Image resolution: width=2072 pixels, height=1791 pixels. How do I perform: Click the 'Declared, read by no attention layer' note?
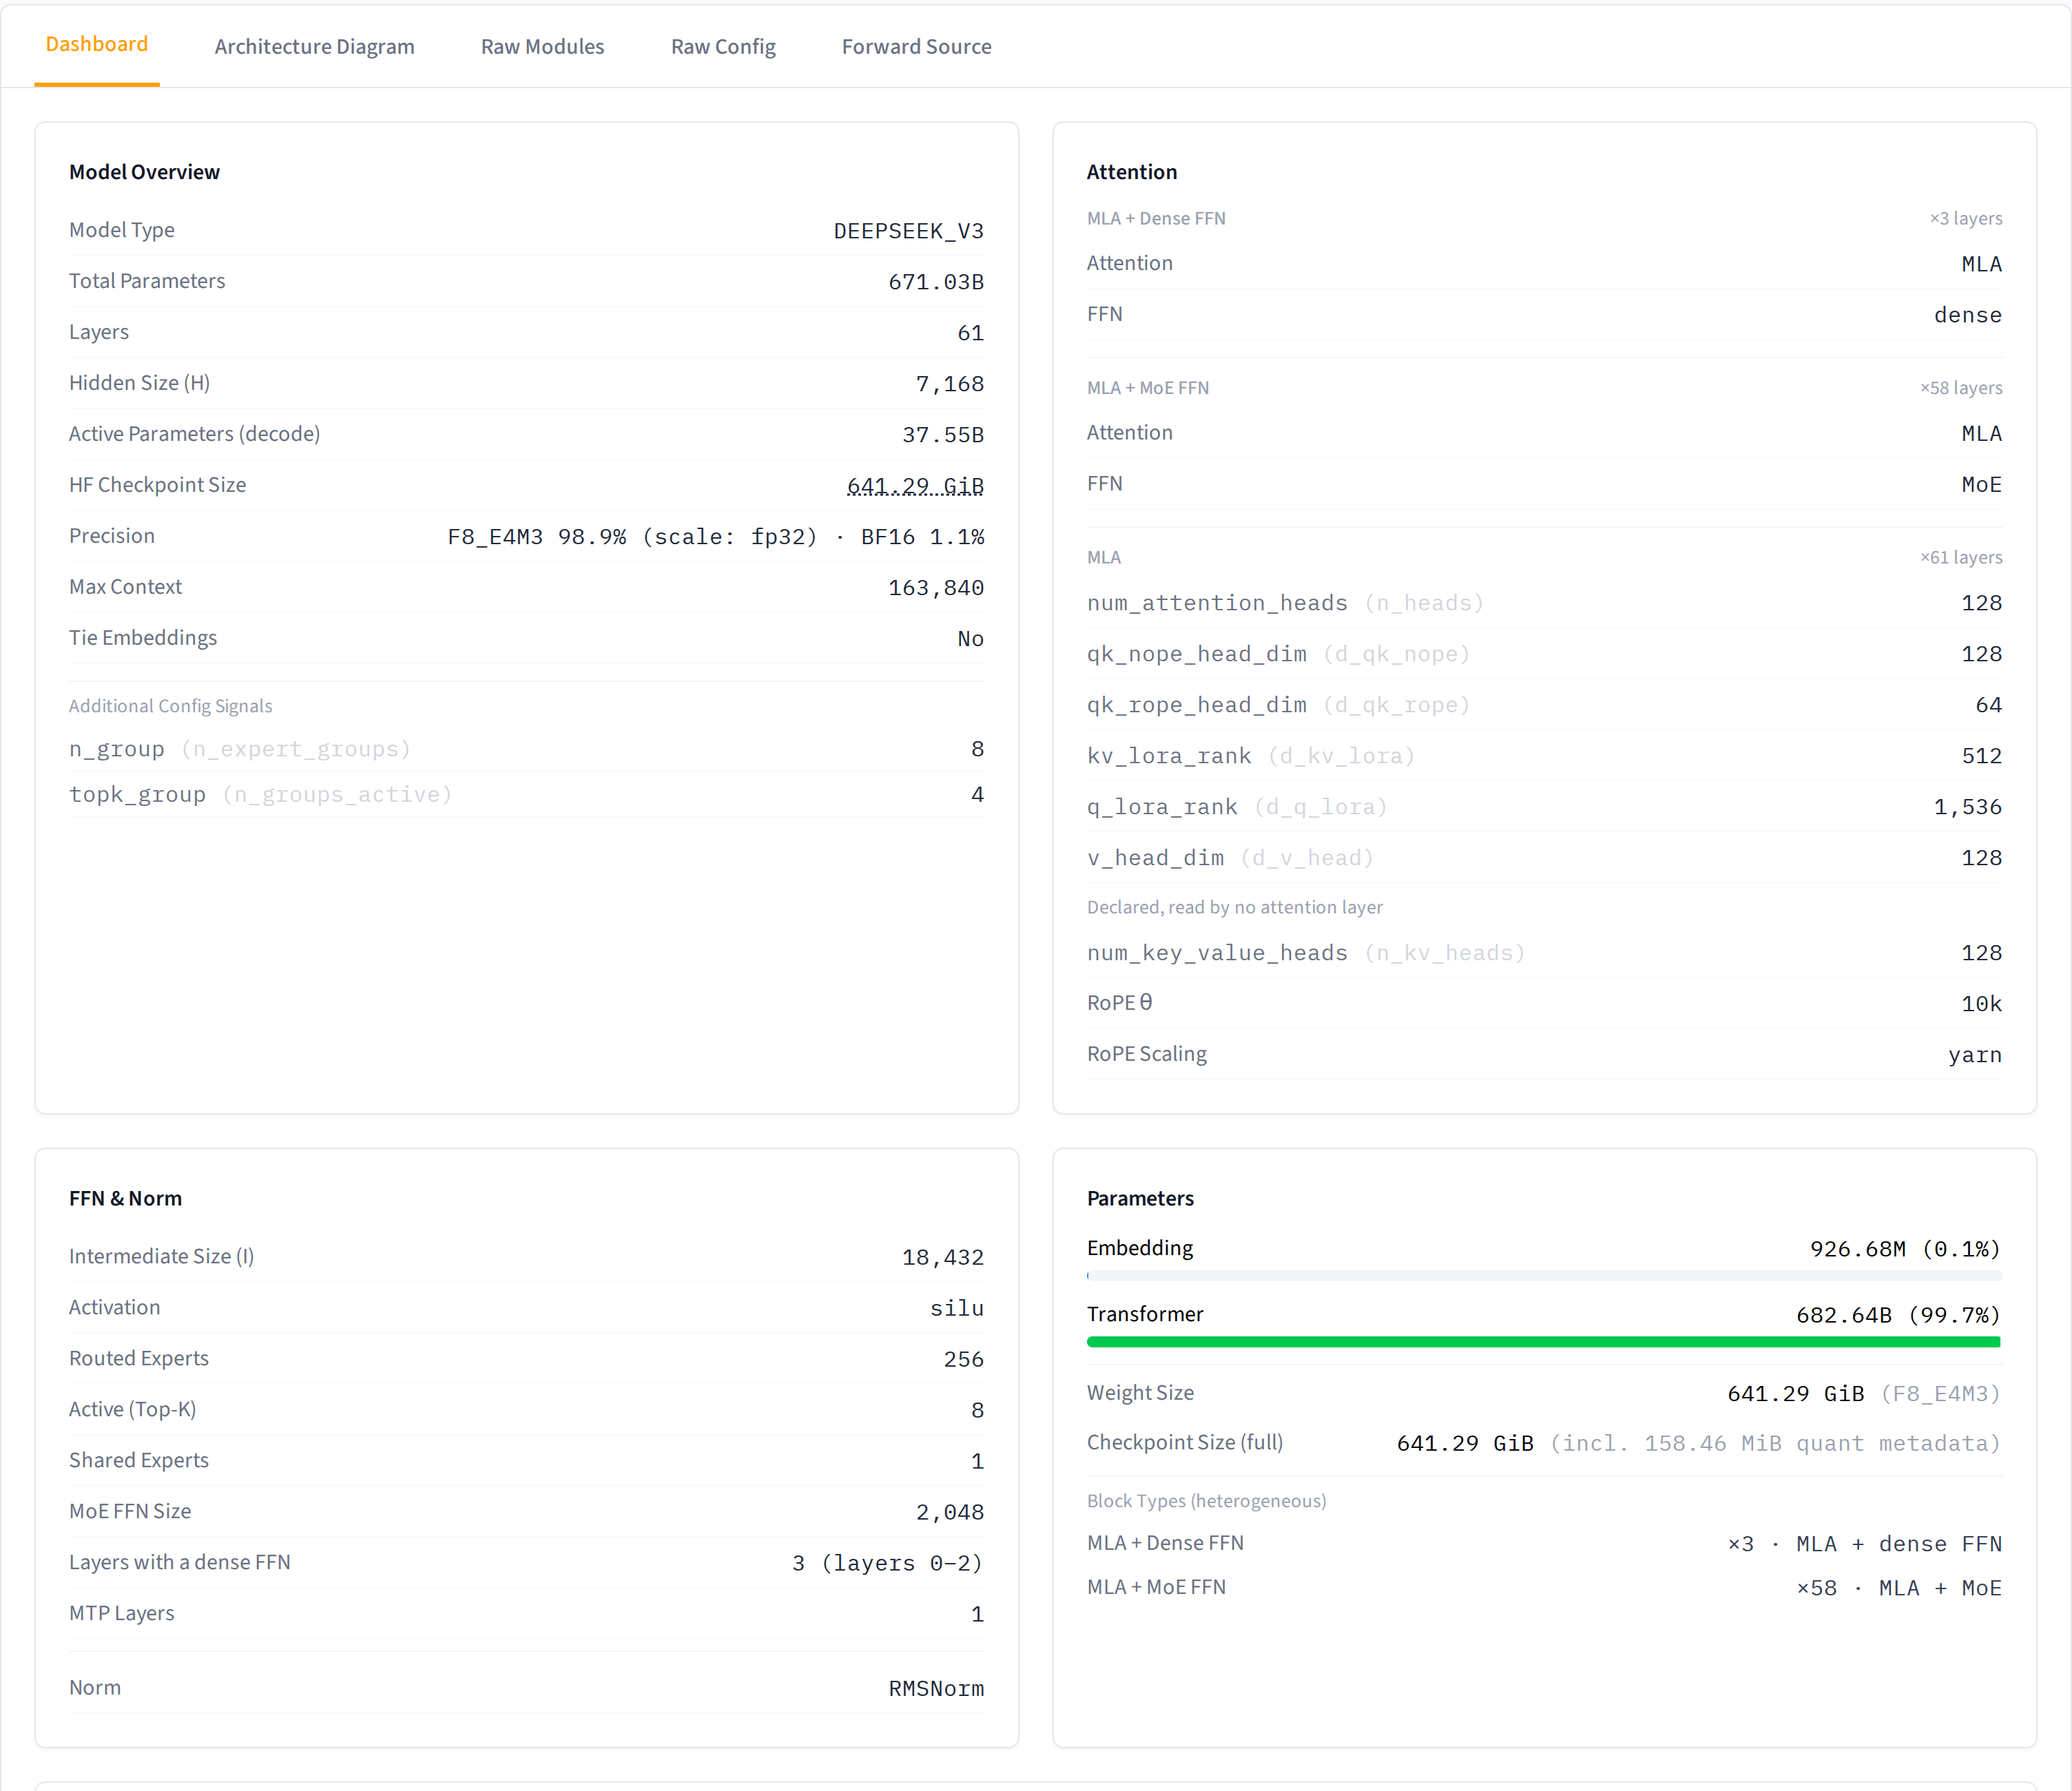(x=1234, y=907)
